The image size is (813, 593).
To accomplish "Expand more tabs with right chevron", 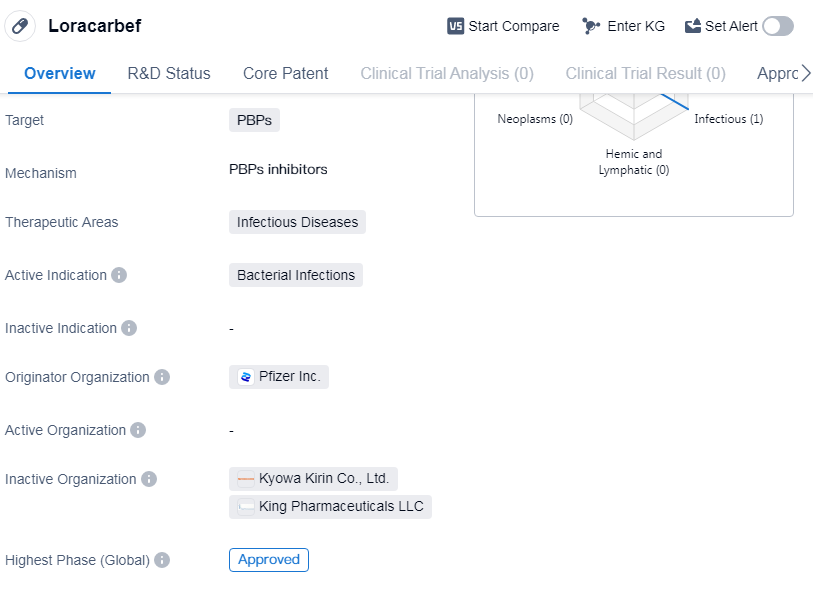I will (x=805, y=73).
